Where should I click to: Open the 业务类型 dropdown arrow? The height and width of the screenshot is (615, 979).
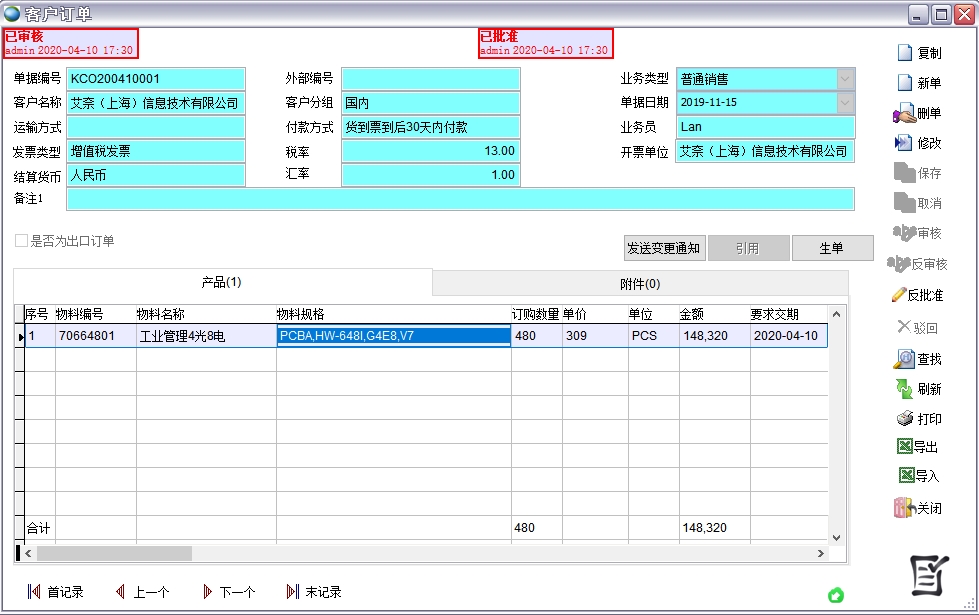point(845,79)
